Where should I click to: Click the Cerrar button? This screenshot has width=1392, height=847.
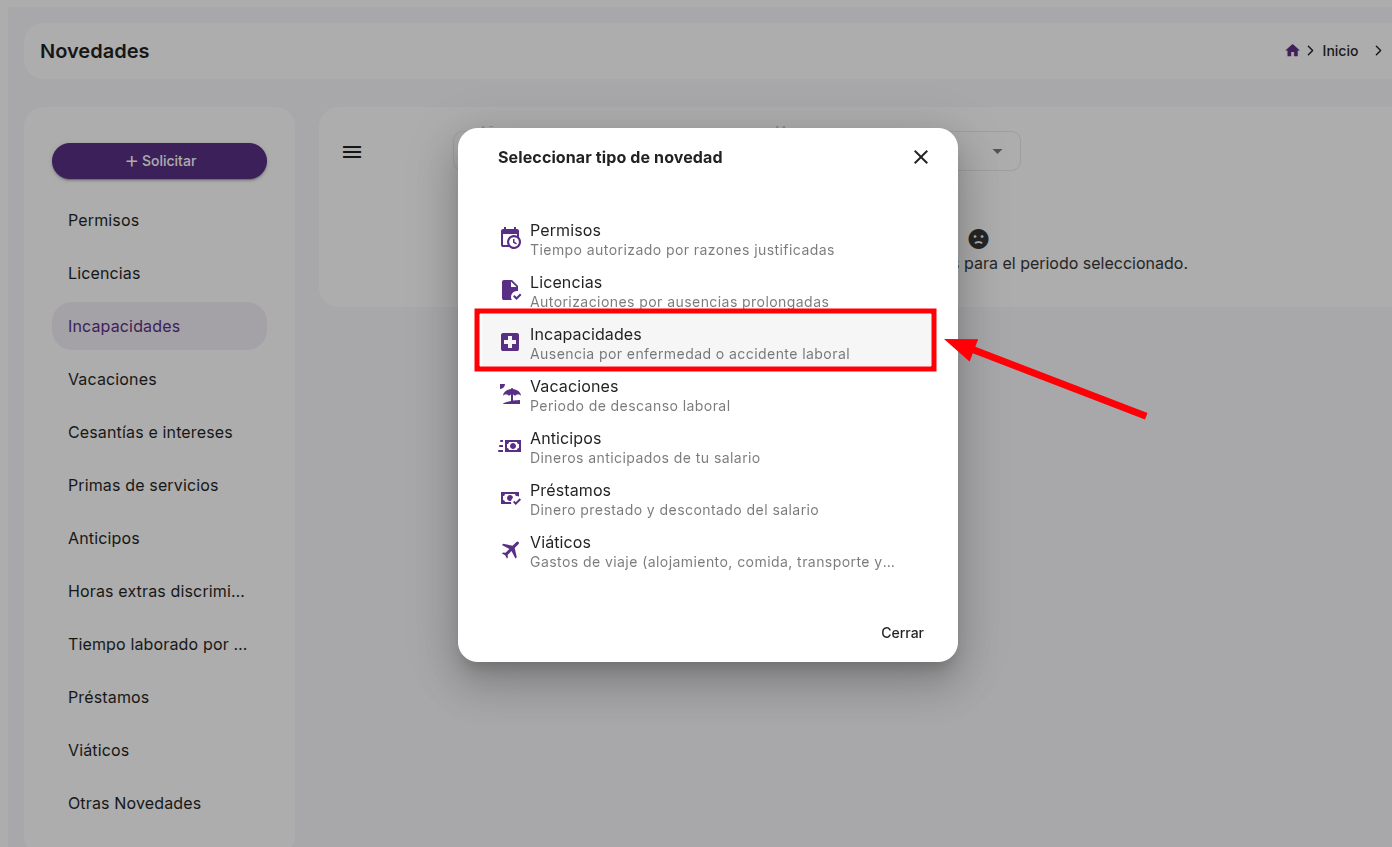coord(902,633)
